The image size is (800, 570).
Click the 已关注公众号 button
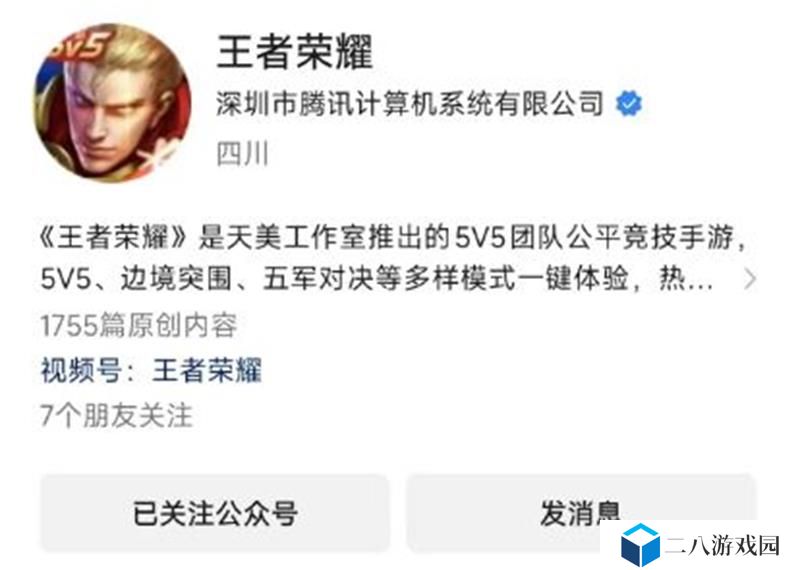point(215,513)
